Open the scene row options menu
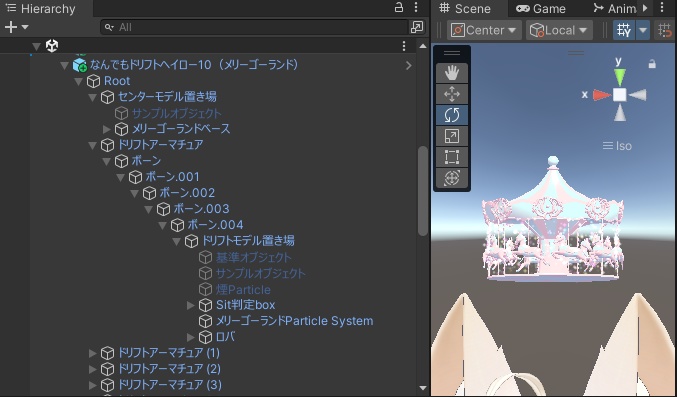The height and width of the screenshot is (397, 677). (x=404, y=46)
